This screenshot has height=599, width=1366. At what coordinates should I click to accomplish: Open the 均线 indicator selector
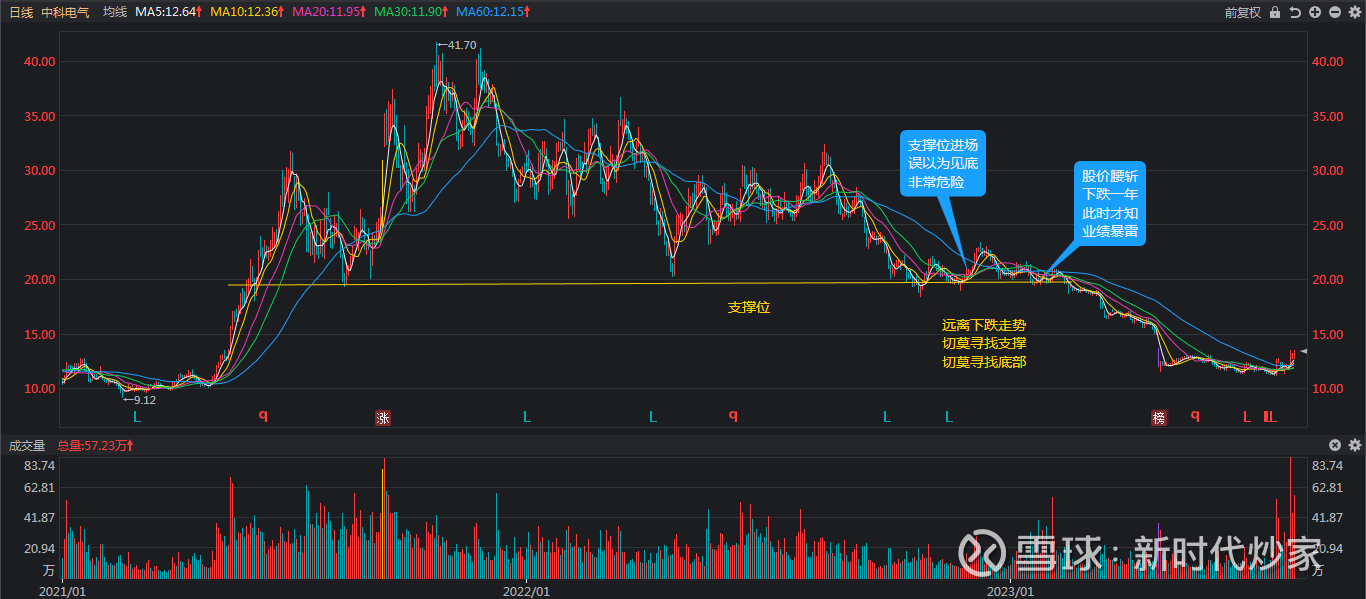point(115,12)
